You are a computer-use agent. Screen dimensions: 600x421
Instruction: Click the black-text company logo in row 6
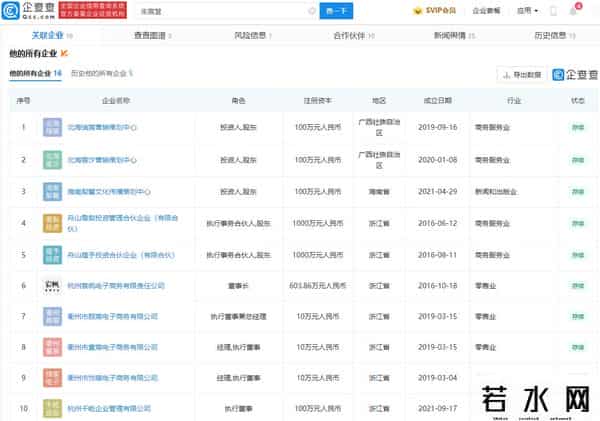(52, 286)
